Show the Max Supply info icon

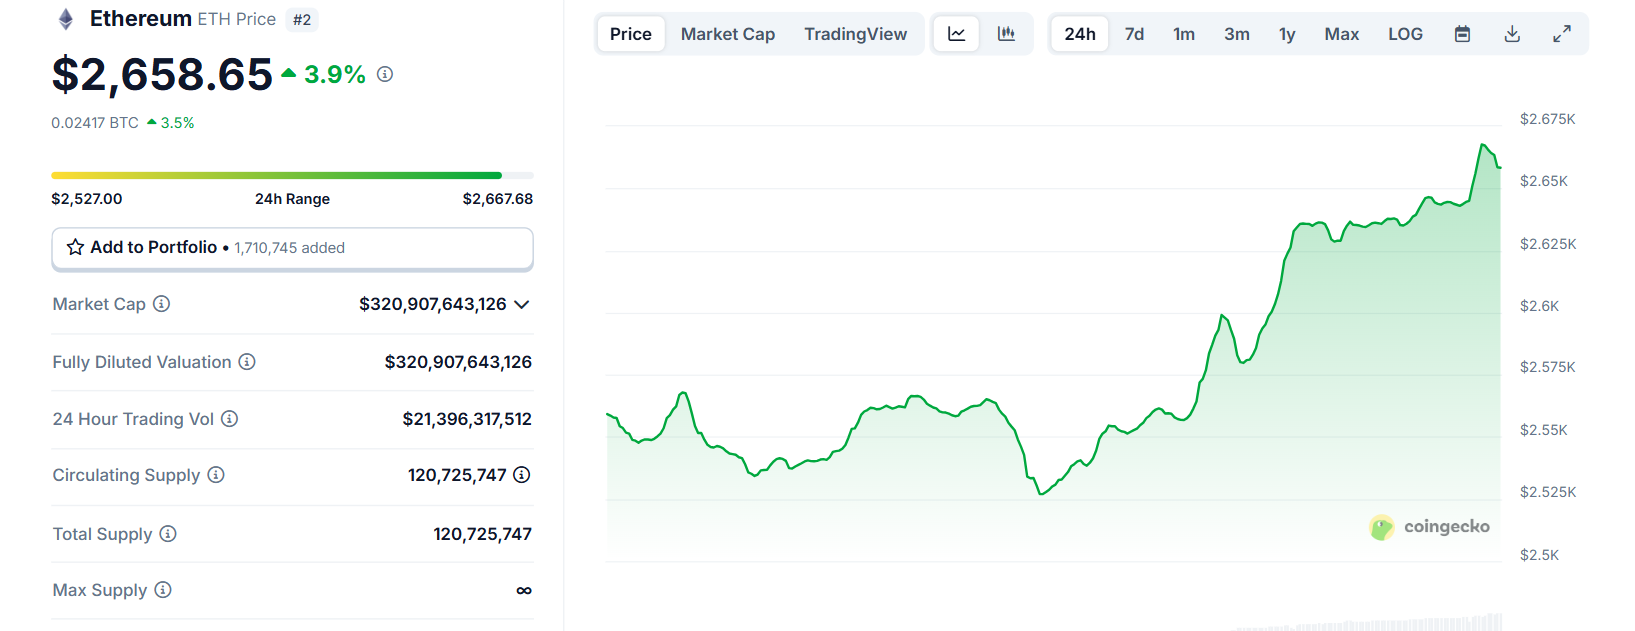[163, 590]
